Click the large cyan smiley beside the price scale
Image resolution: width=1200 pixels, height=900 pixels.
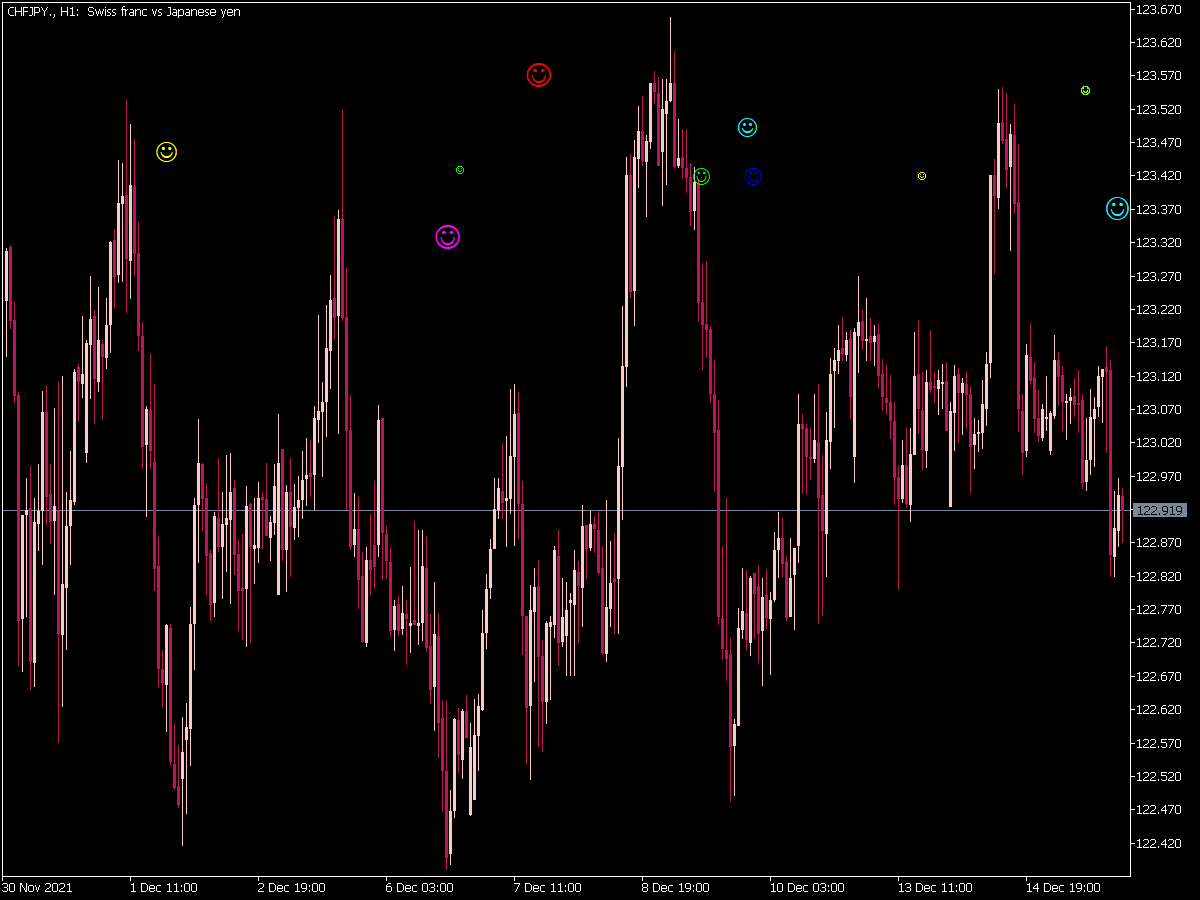[1117, 208]
